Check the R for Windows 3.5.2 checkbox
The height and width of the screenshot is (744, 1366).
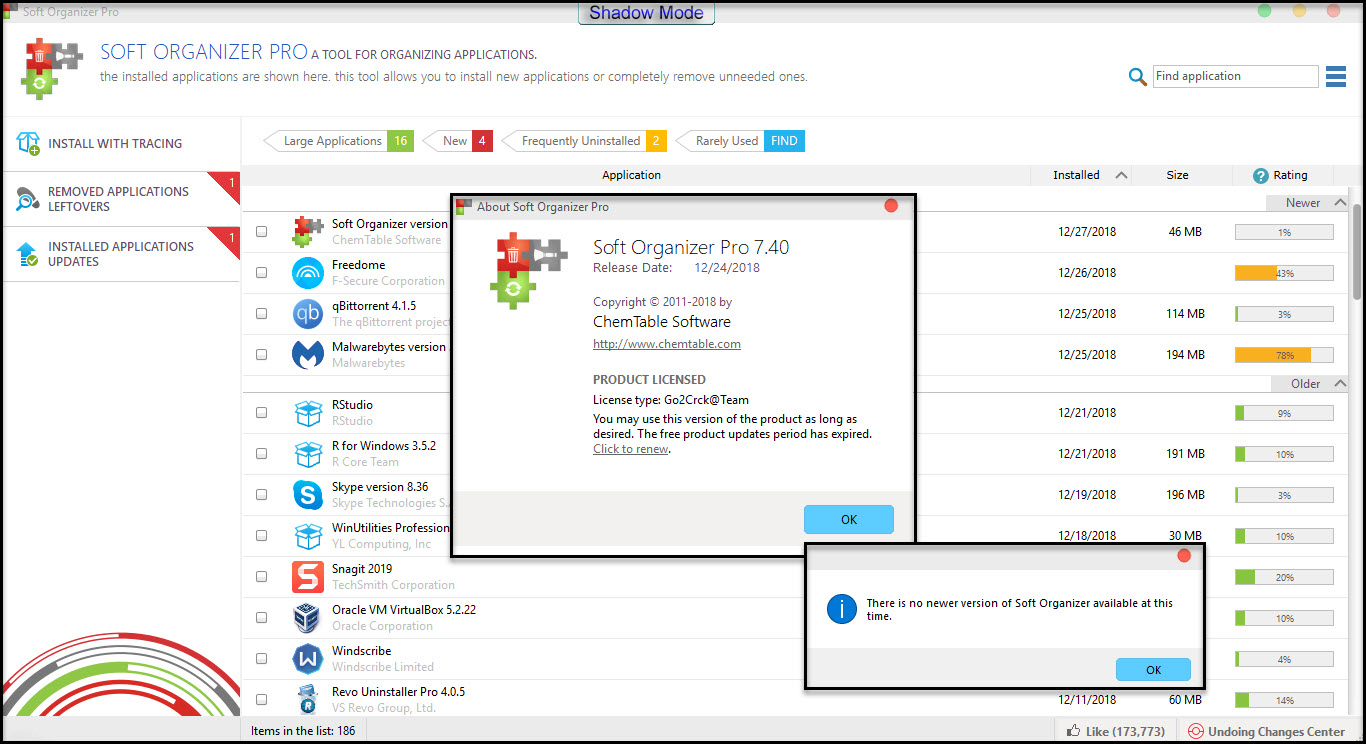(262, 453)
